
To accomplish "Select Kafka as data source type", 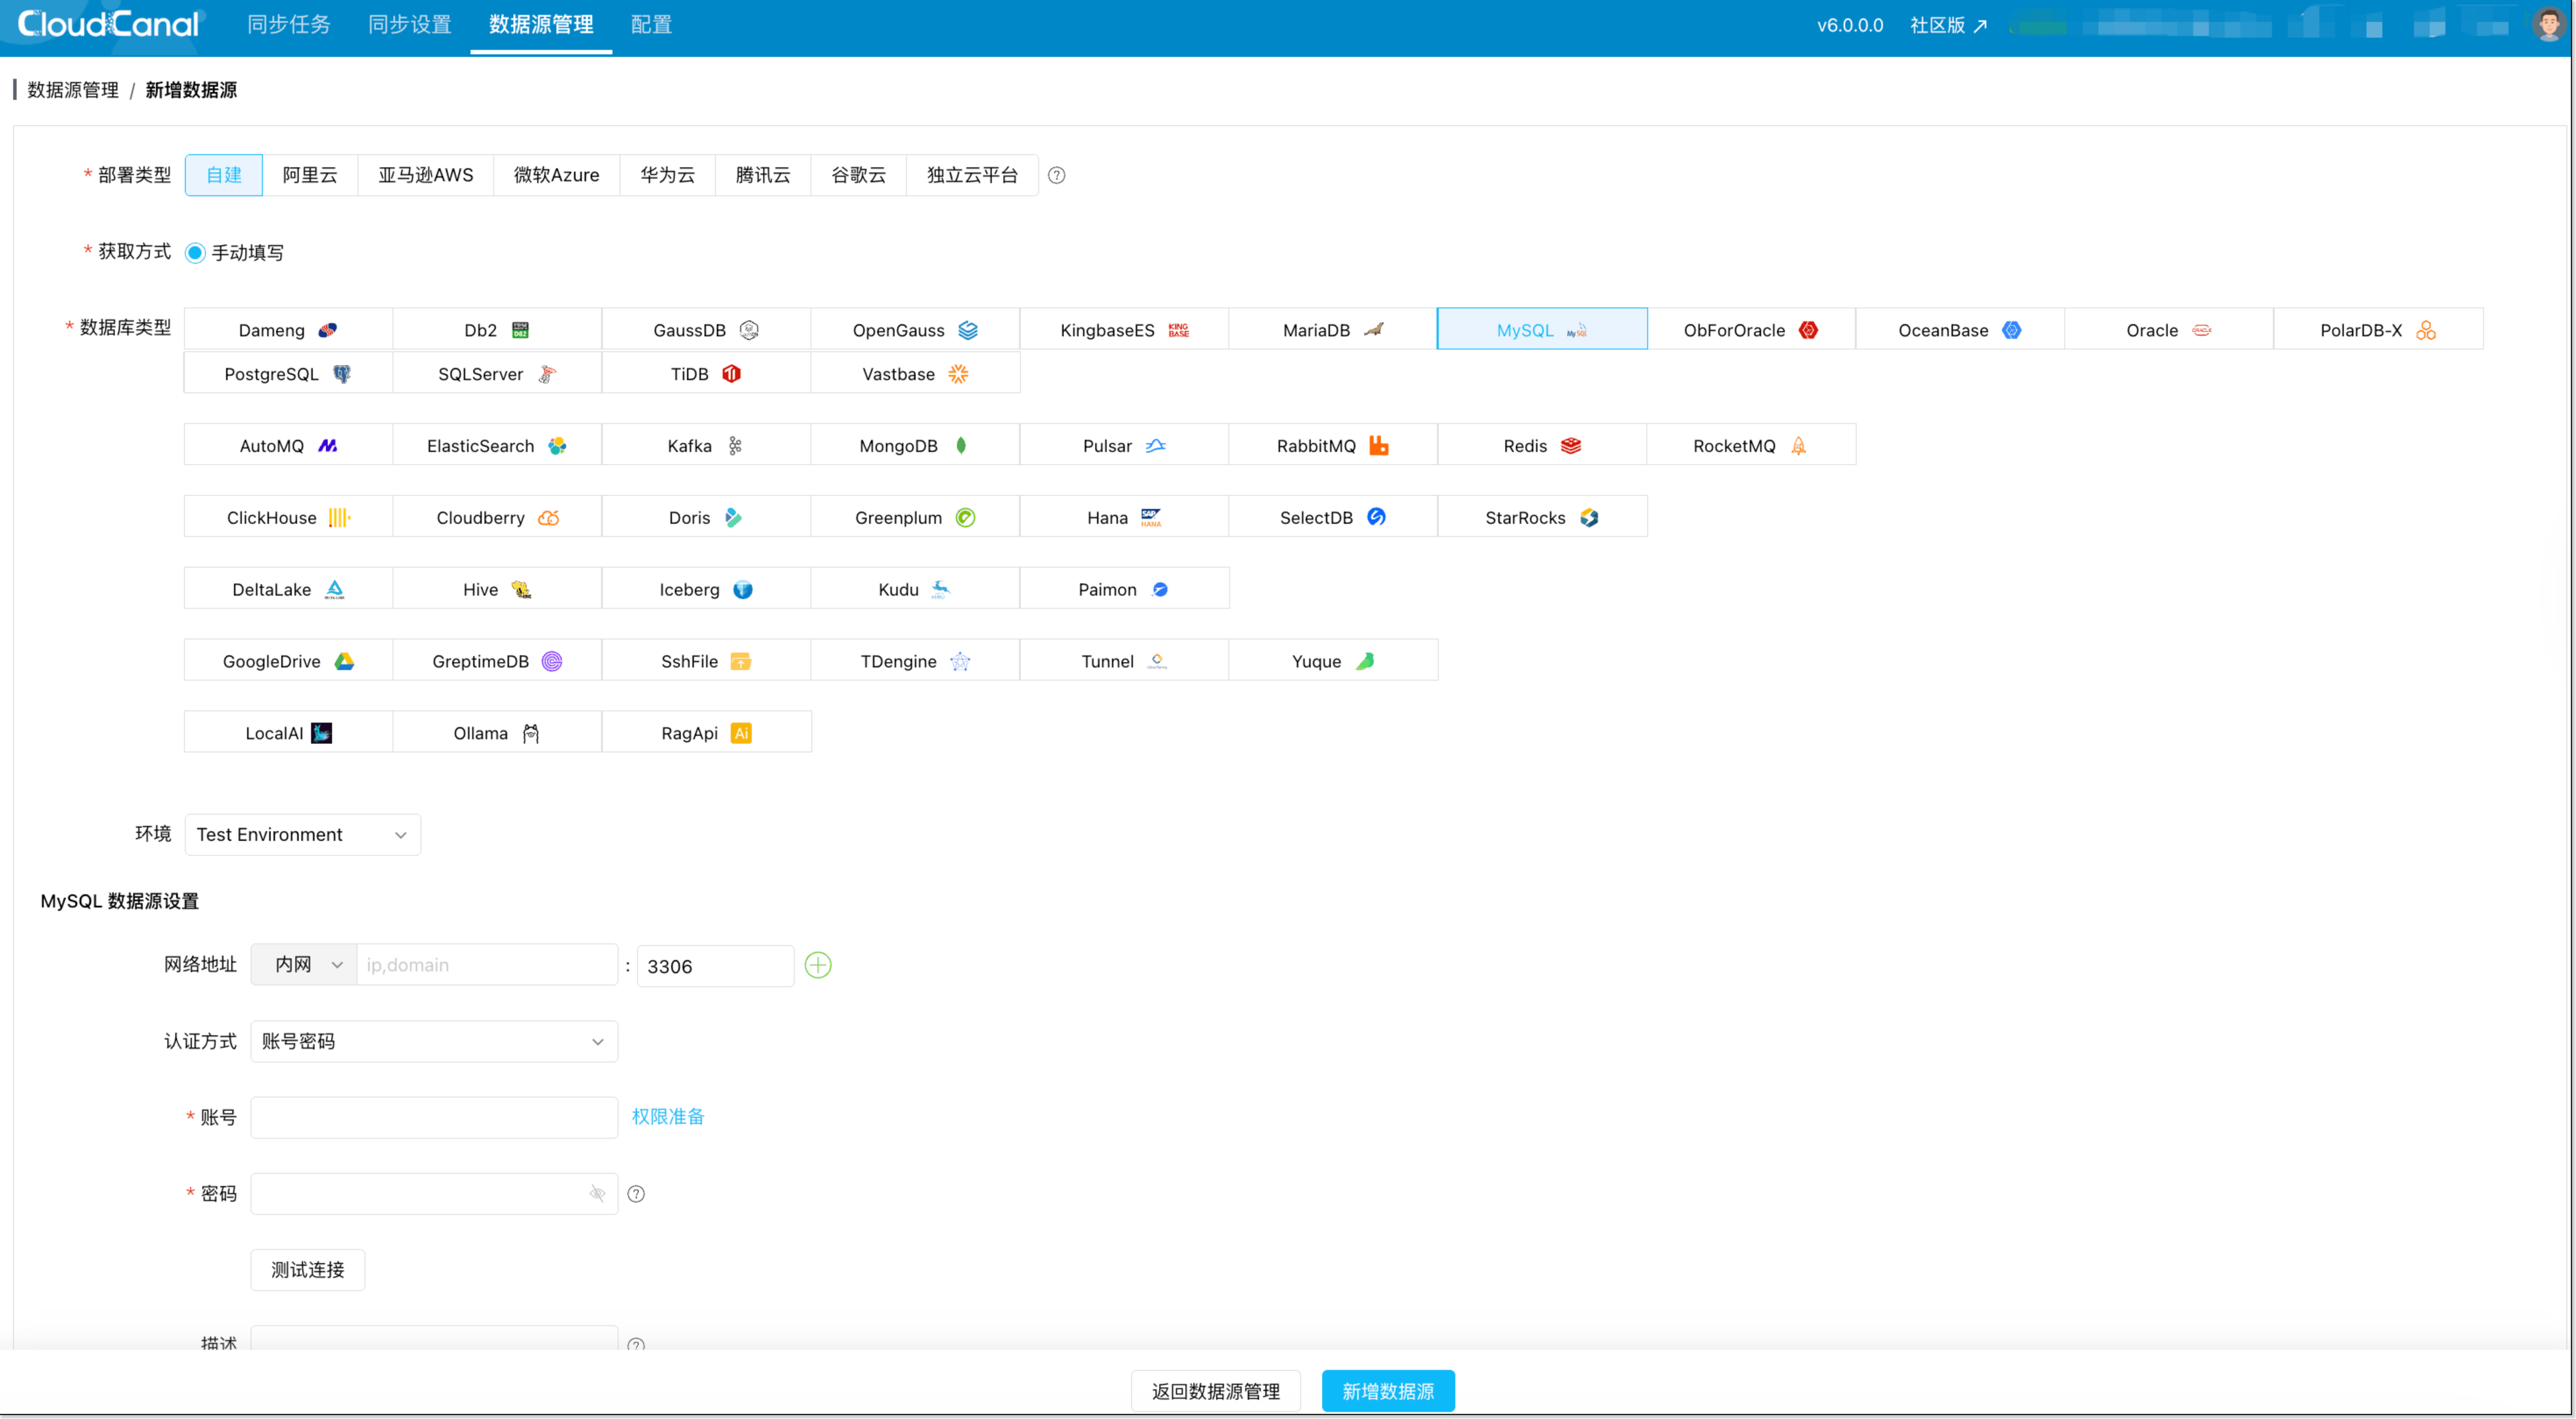I will coord(706,446).
